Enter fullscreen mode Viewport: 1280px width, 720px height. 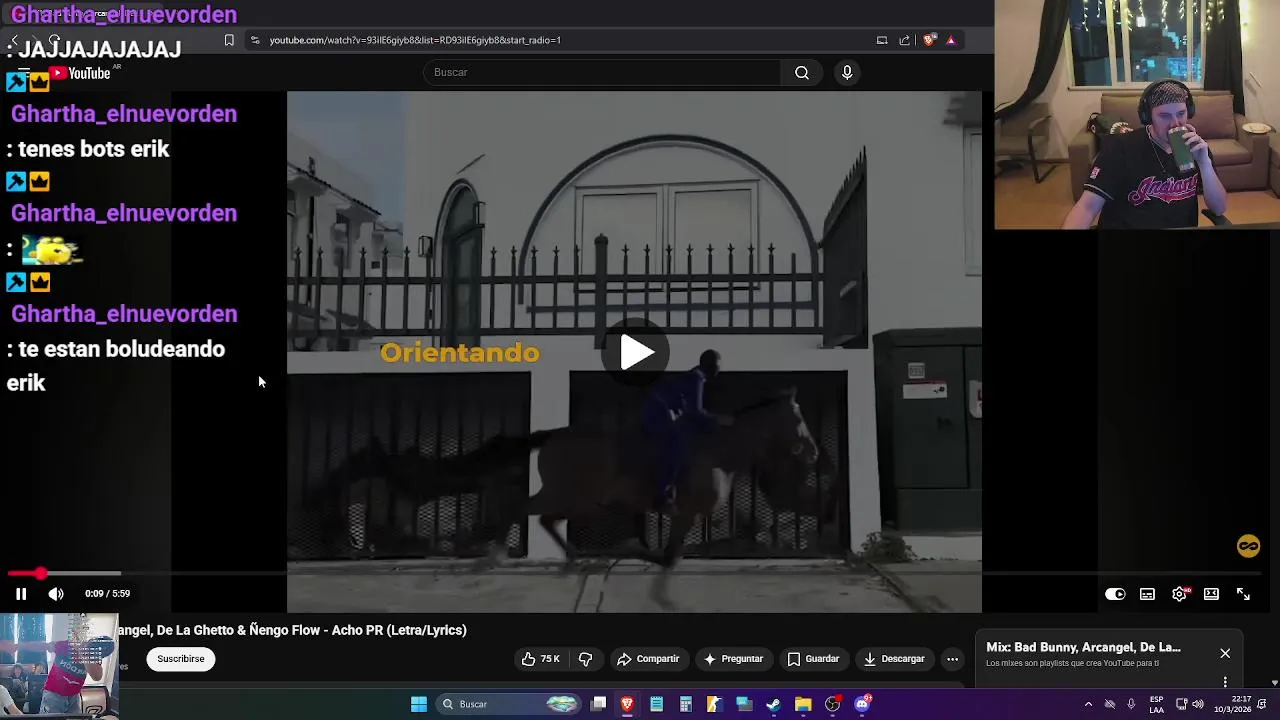pos(1243,594)
